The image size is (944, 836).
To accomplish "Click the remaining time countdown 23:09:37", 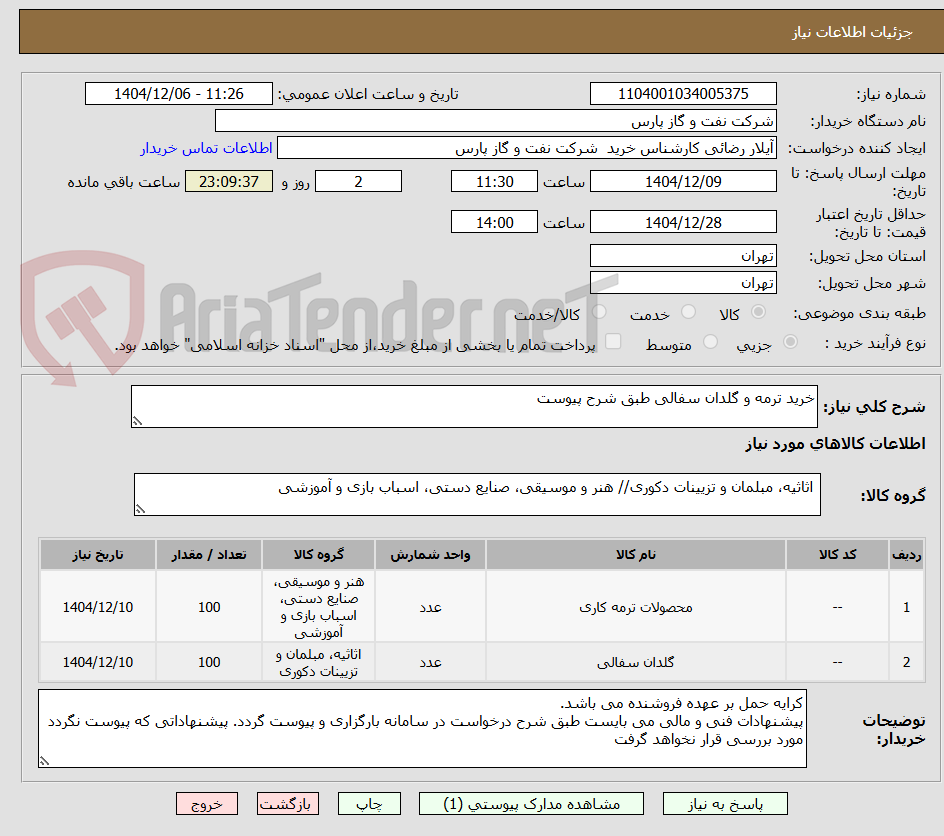I will pos(229,181).
